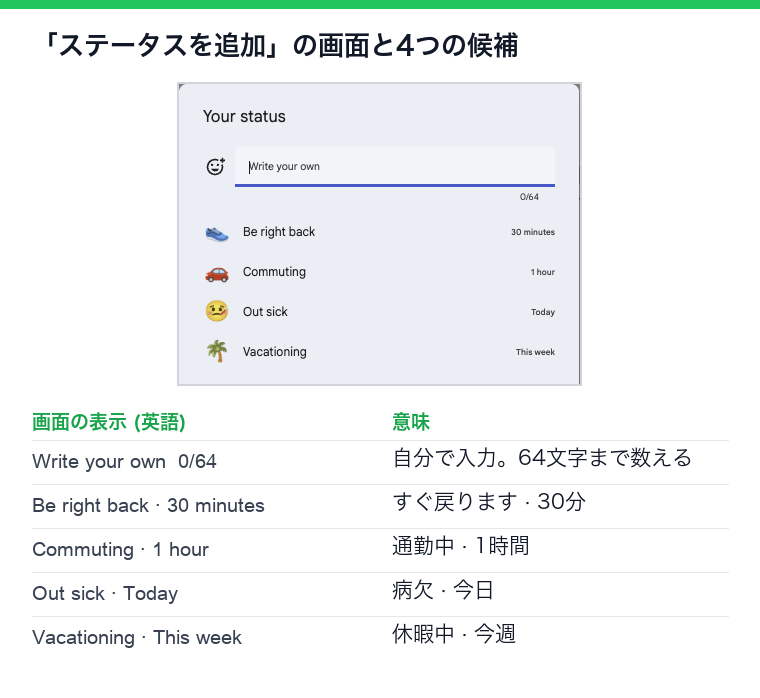The height and width of the screenshot is (698, 760).
Task: Click the "30 minutes" duration label
Action: tap(533, 232)
